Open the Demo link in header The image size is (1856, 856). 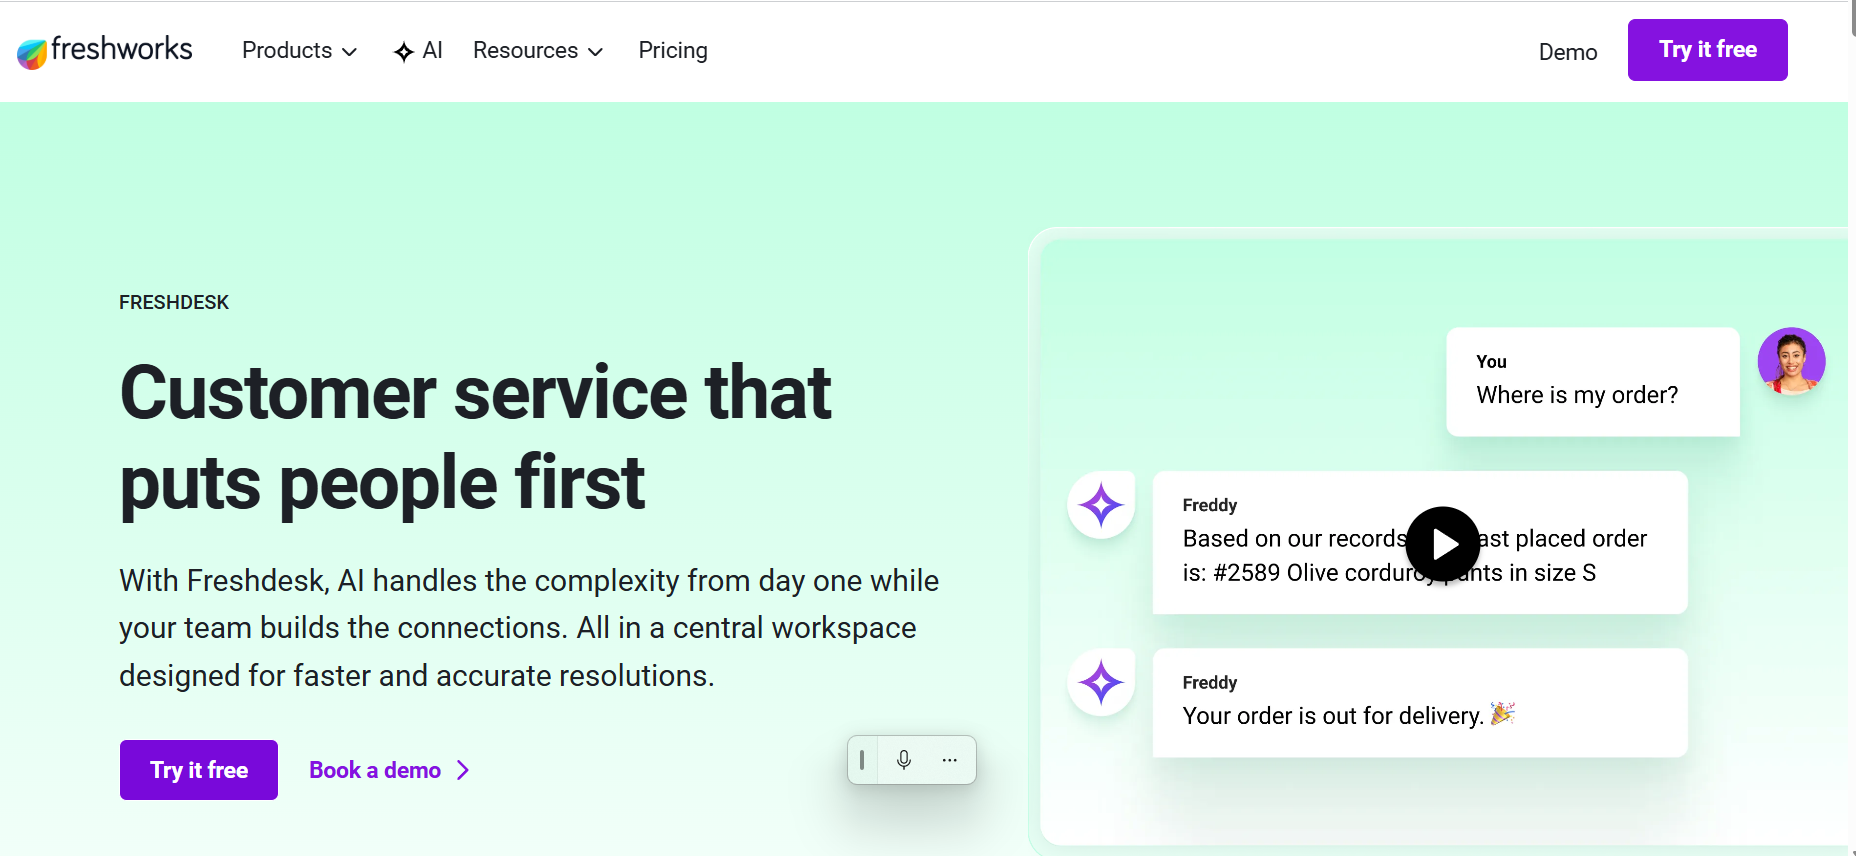tap(1568, 52)
